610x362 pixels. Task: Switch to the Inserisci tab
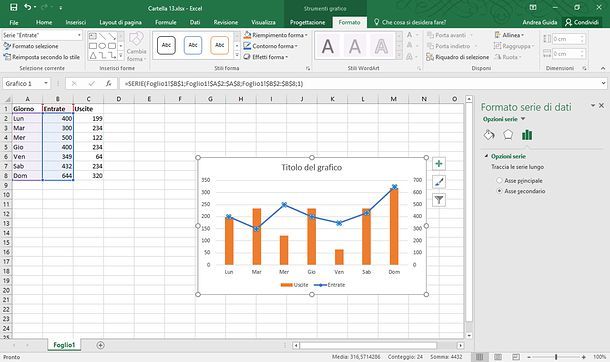tap(76, 22)
